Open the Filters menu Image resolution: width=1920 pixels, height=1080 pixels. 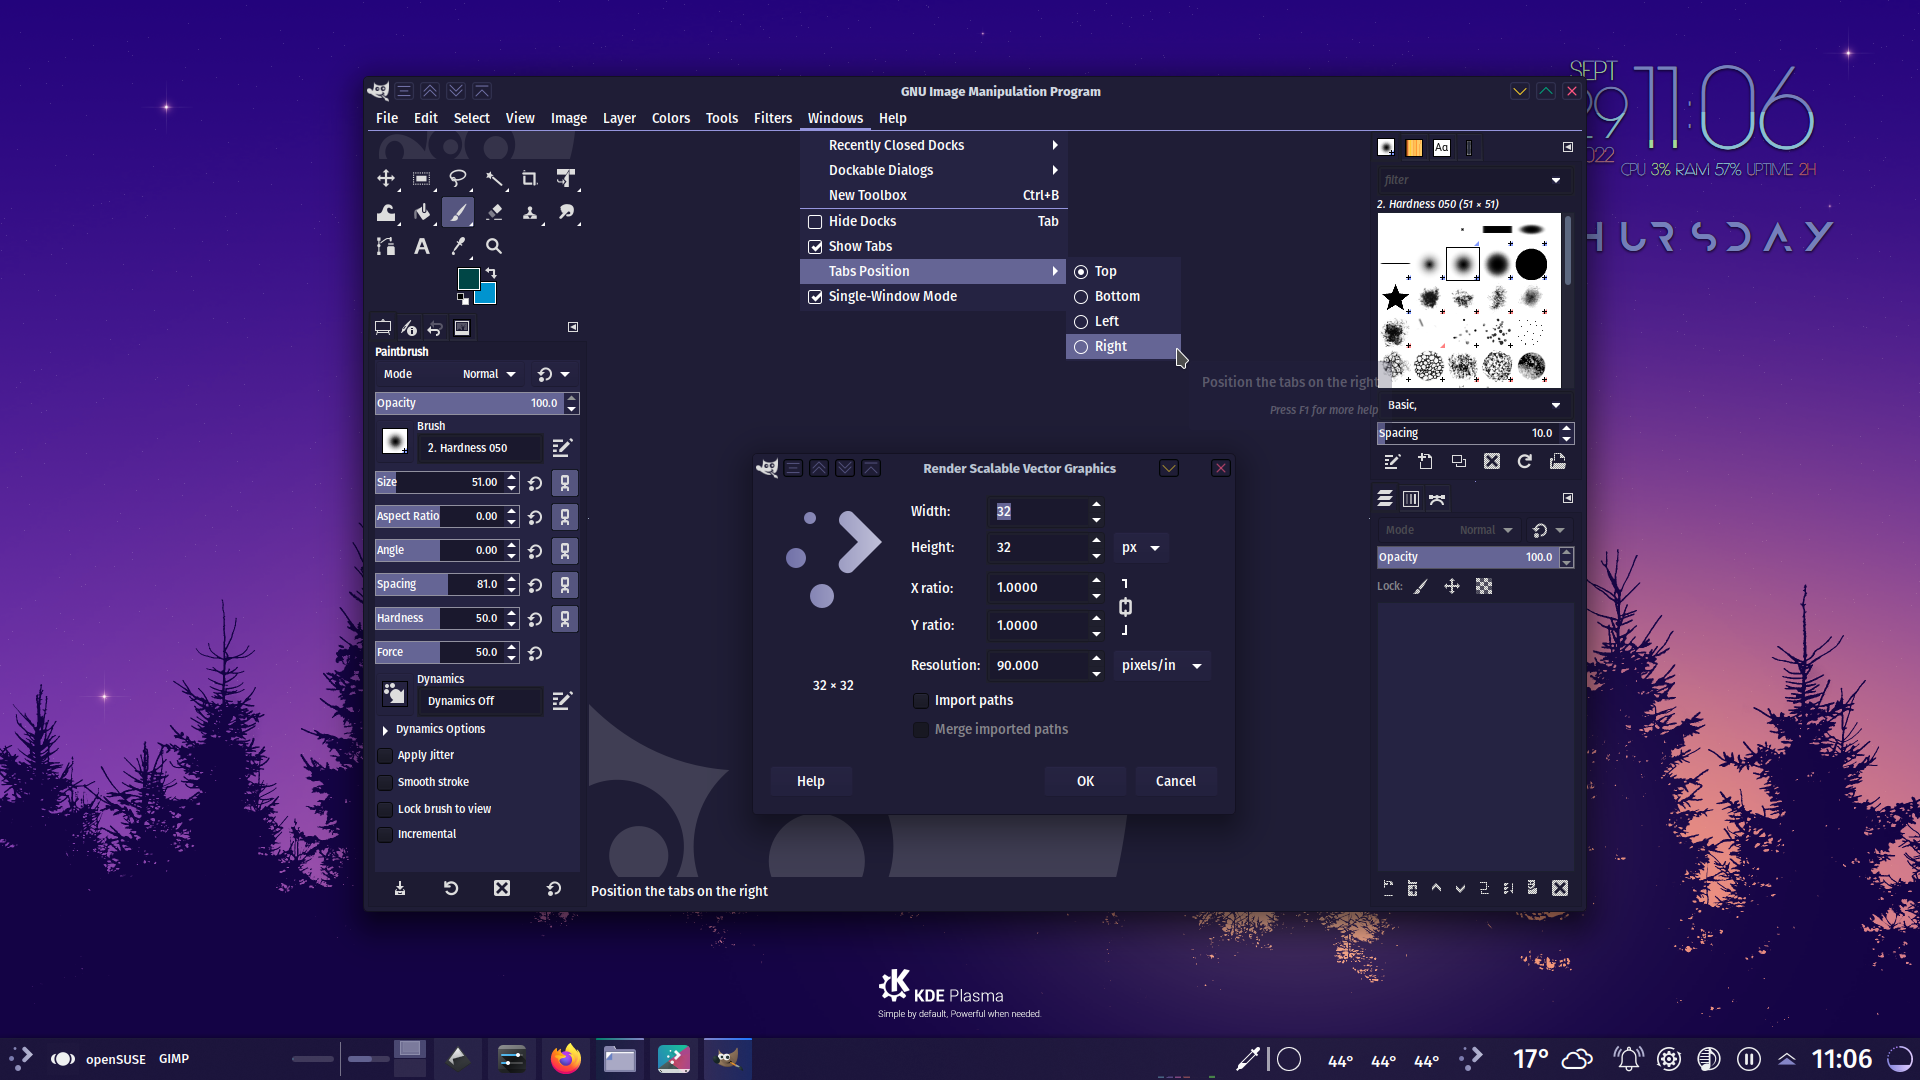[772, 118]
